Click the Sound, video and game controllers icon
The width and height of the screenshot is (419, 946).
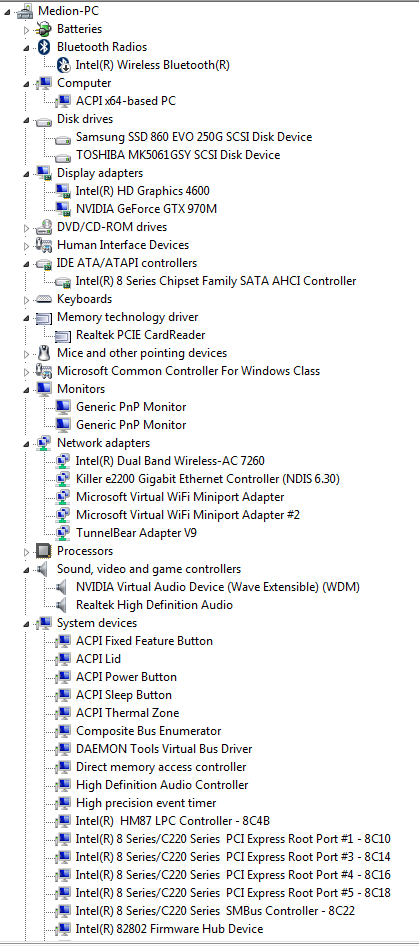tap(42, 569)
